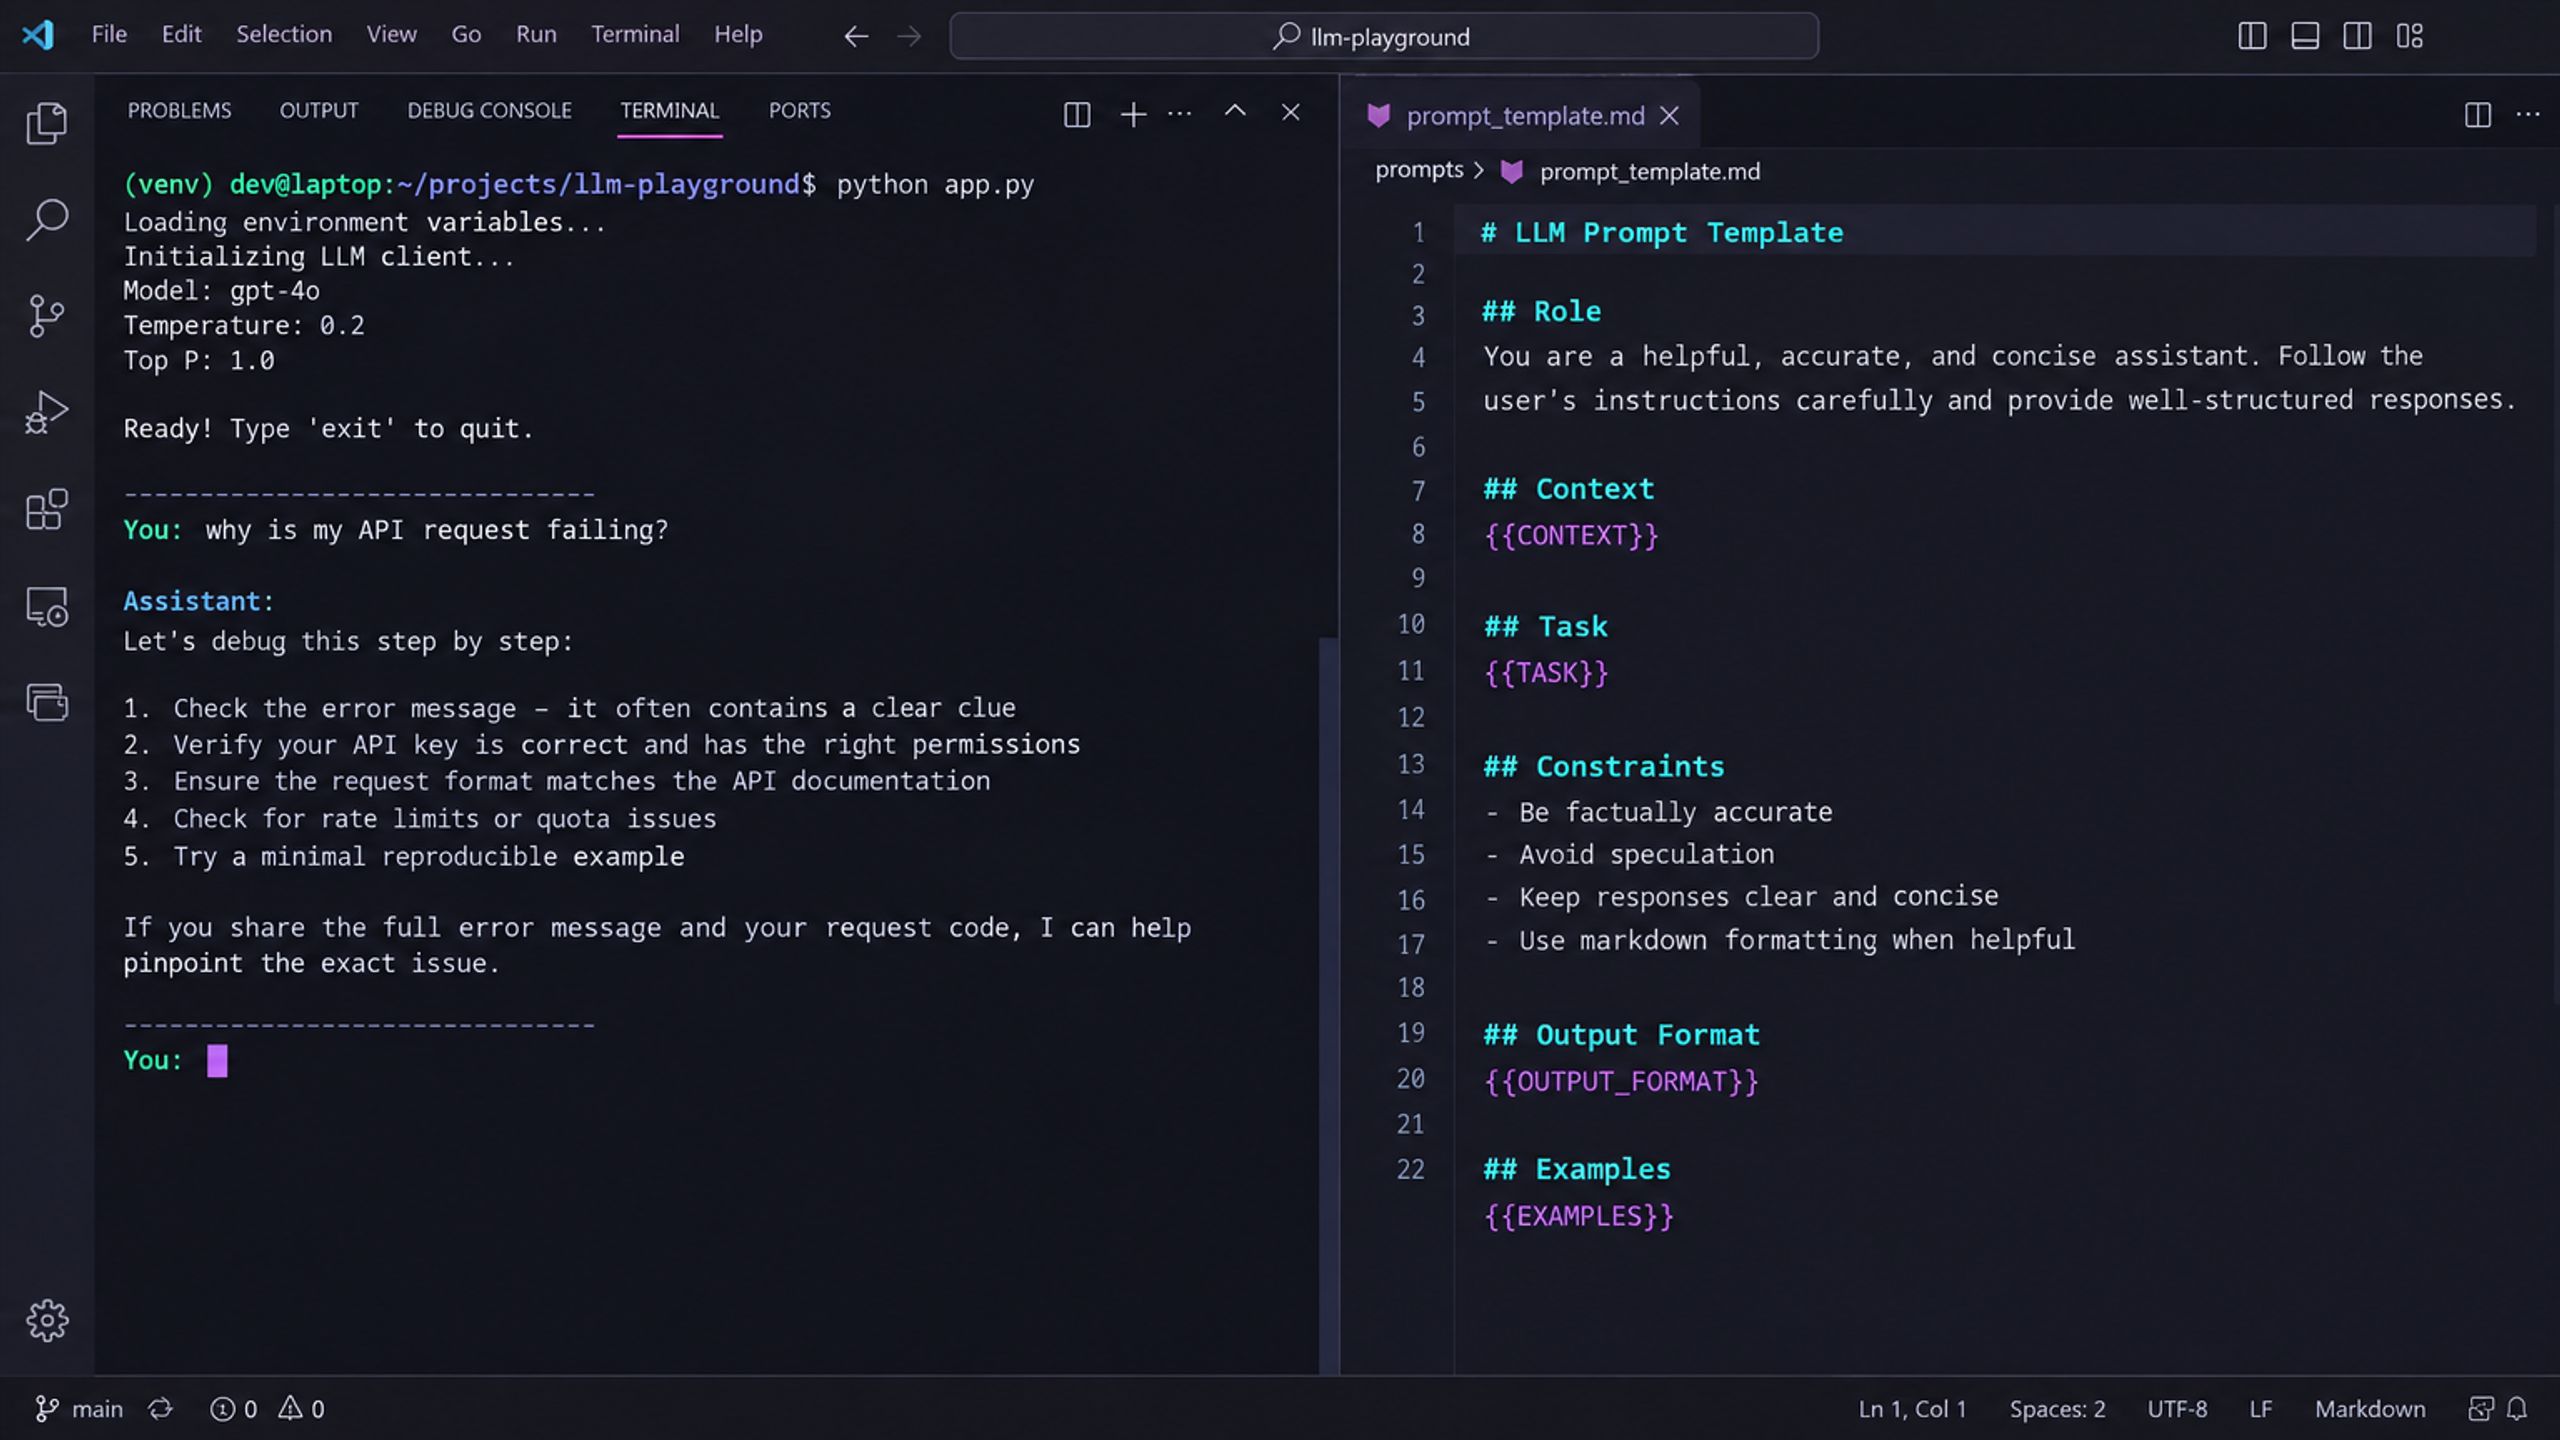Open the File menu
Image resolution: width=2560 pixels, height=1440 pixels.
(x=109, y=35)
